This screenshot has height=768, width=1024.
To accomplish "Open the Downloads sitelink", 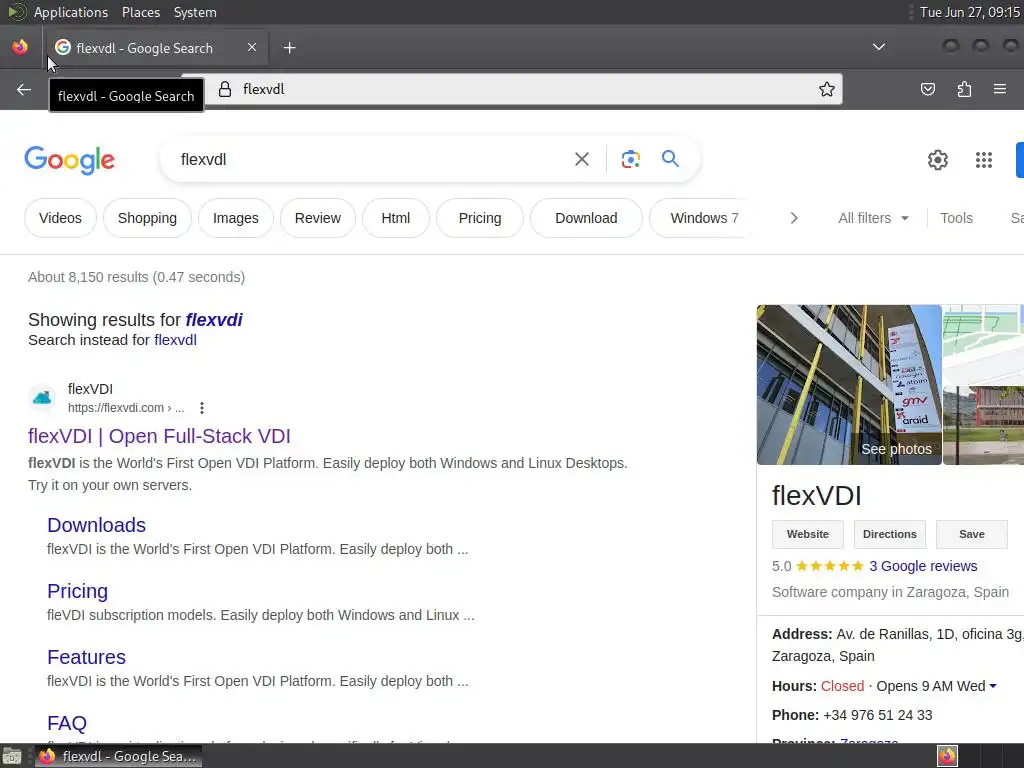I will (x=96, y=525).
